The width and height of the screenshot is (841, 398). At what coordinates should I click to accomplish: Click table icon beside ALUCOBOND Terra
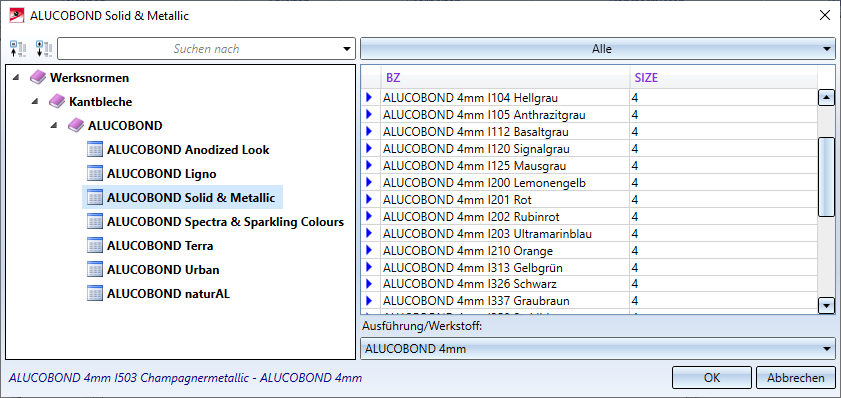pos(95,246)
